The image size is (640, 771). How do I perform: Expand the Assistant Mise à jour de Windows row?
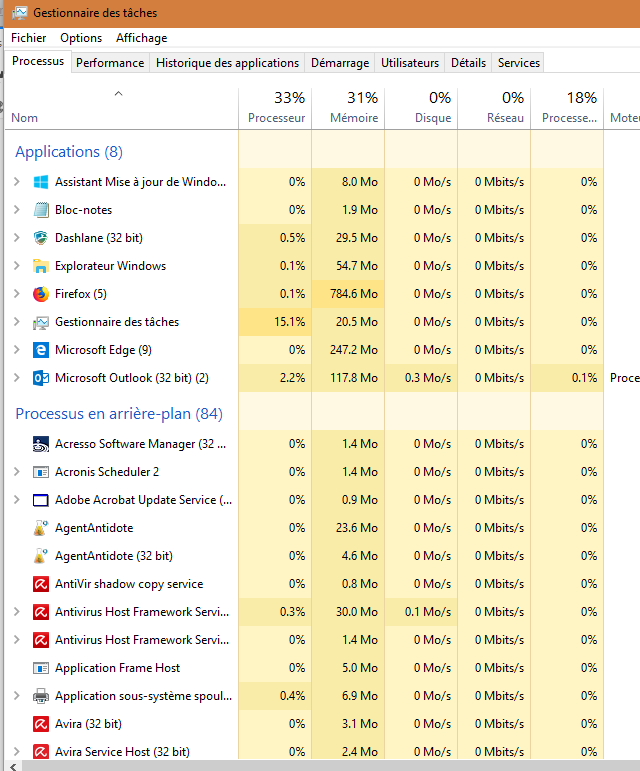[17, 182]
